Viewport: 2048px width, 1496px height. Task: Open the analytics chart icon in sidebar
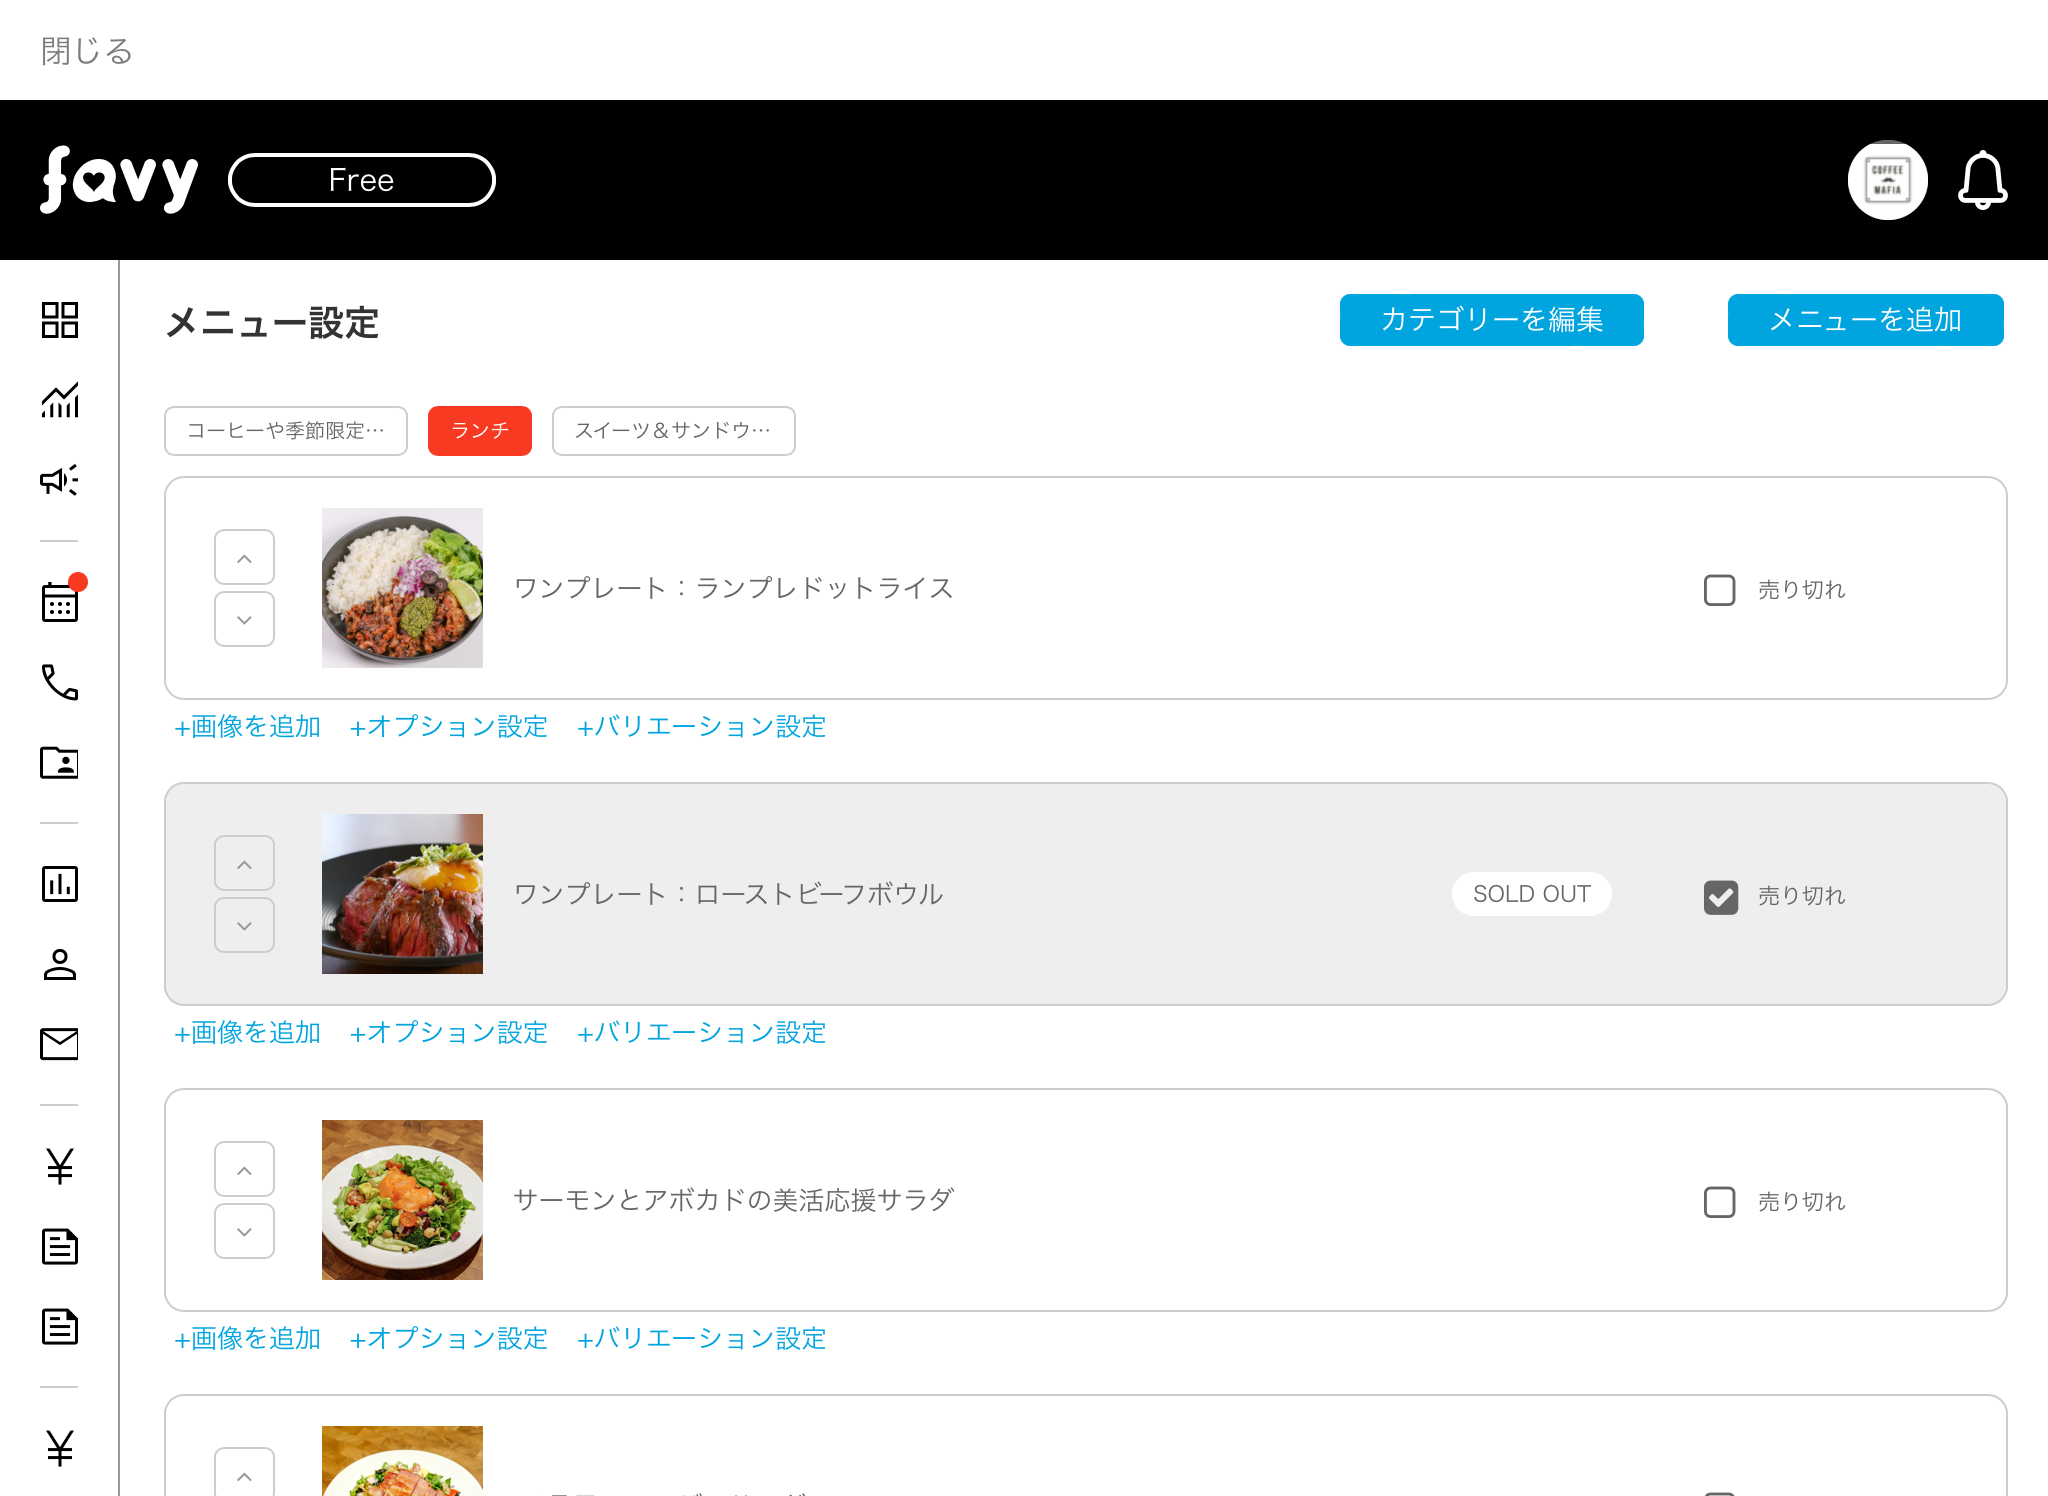(x=60, y=400)
